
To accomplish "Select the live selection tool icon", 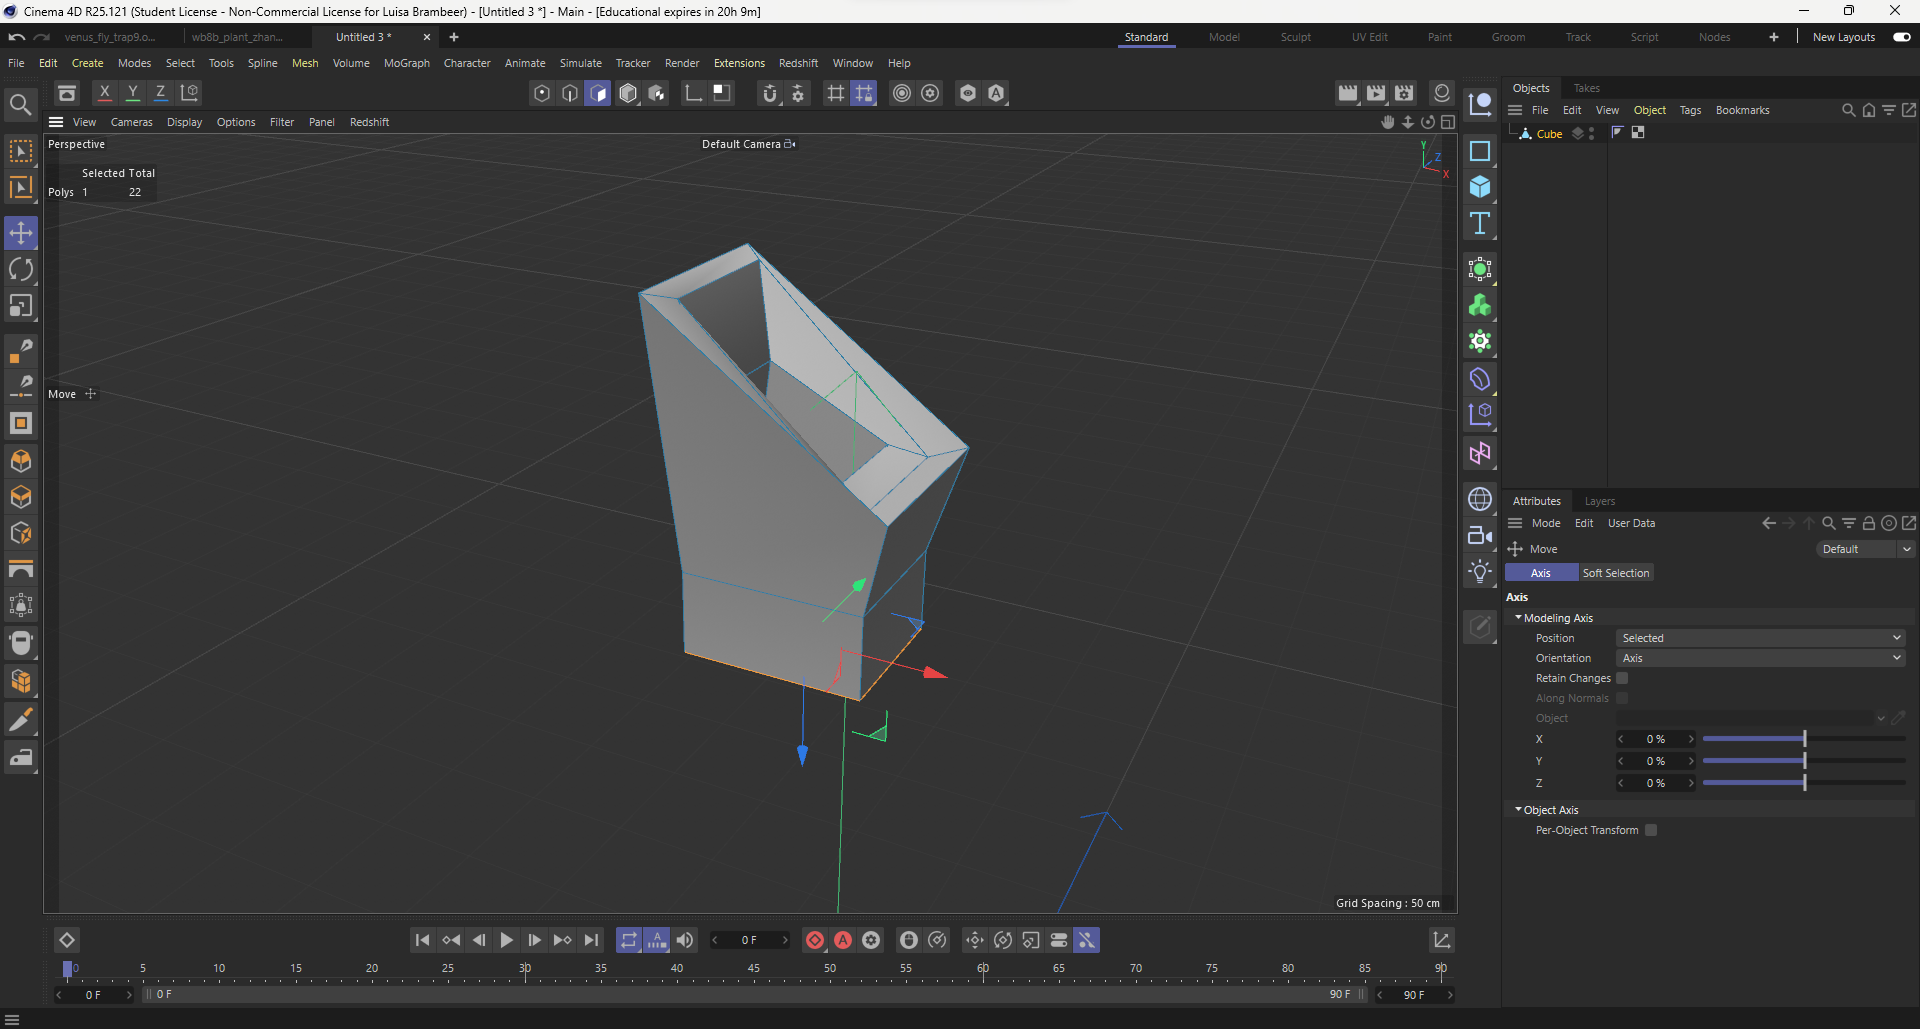I will pos(21,151).
